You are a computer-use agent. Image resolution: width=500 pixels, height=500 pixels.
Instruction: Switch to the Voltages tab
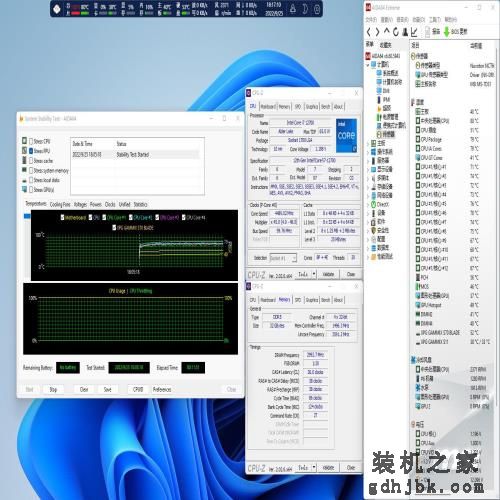point(80,204)
